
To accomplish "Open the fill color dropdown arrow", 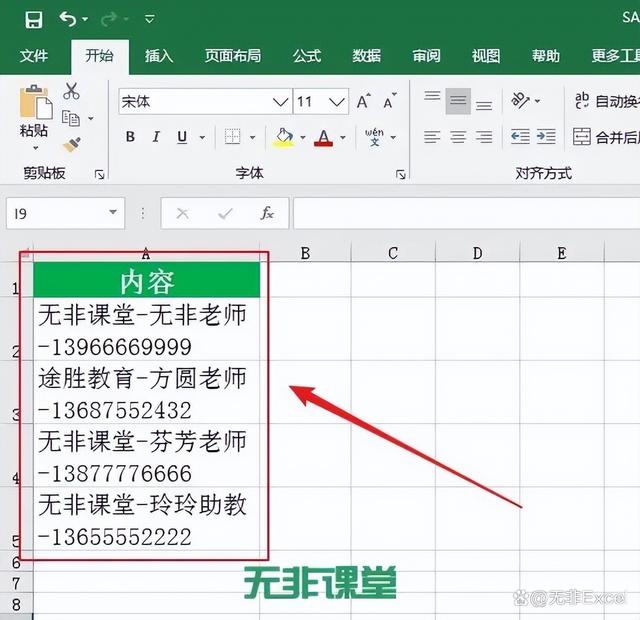I will click(x=303, y=138).
